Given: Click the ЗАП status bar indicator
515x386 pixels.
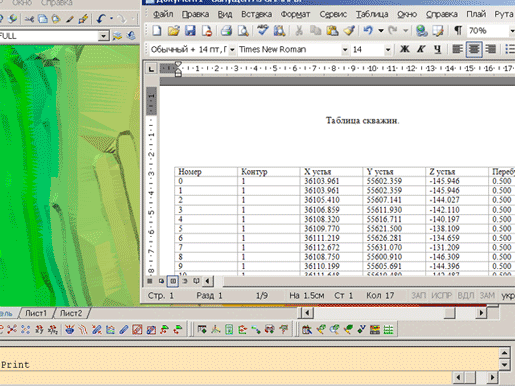Looking at the screenshot, I should [x=418, y=295].
